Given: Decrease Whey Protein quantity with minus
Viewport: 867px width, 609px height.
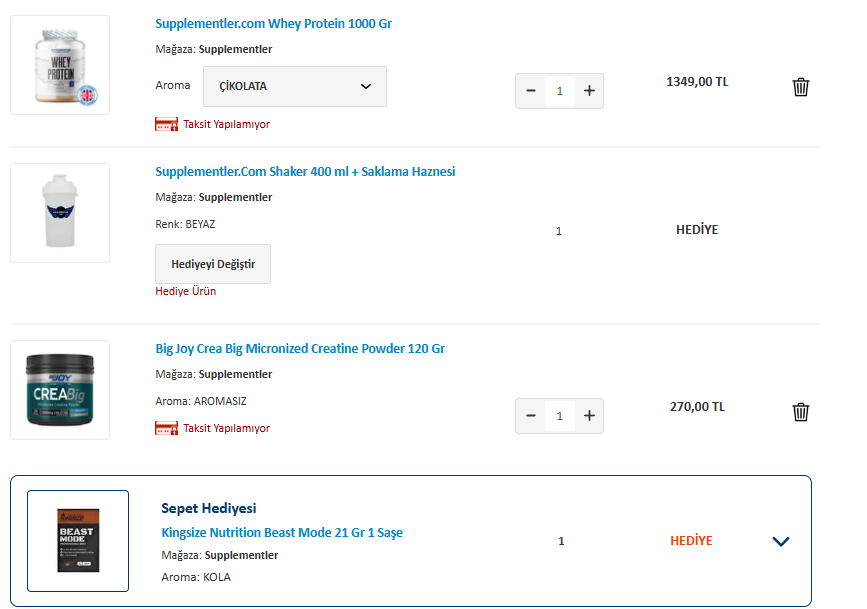Looking at the screenshot, I should (x=531, y=91).
